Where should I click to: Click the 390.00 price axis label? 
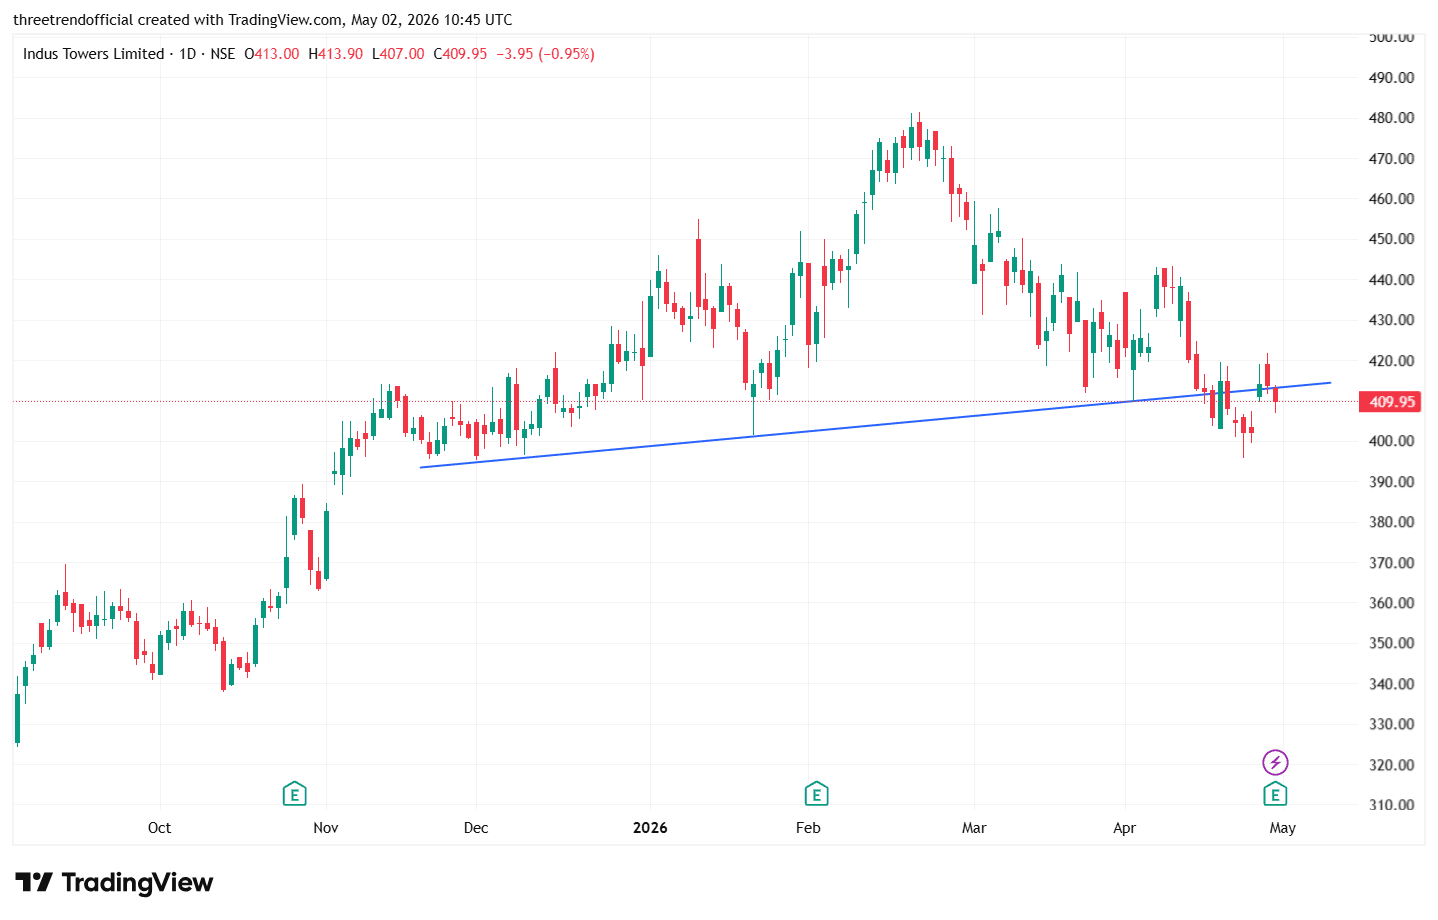(1391, 482)
